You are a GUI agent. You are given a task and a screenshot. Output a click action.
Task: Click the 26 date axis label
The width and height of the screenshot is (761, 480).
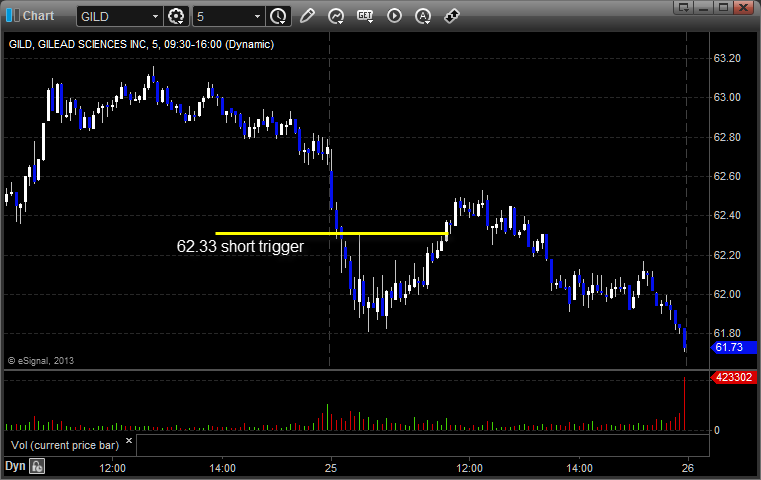point(687,468)
